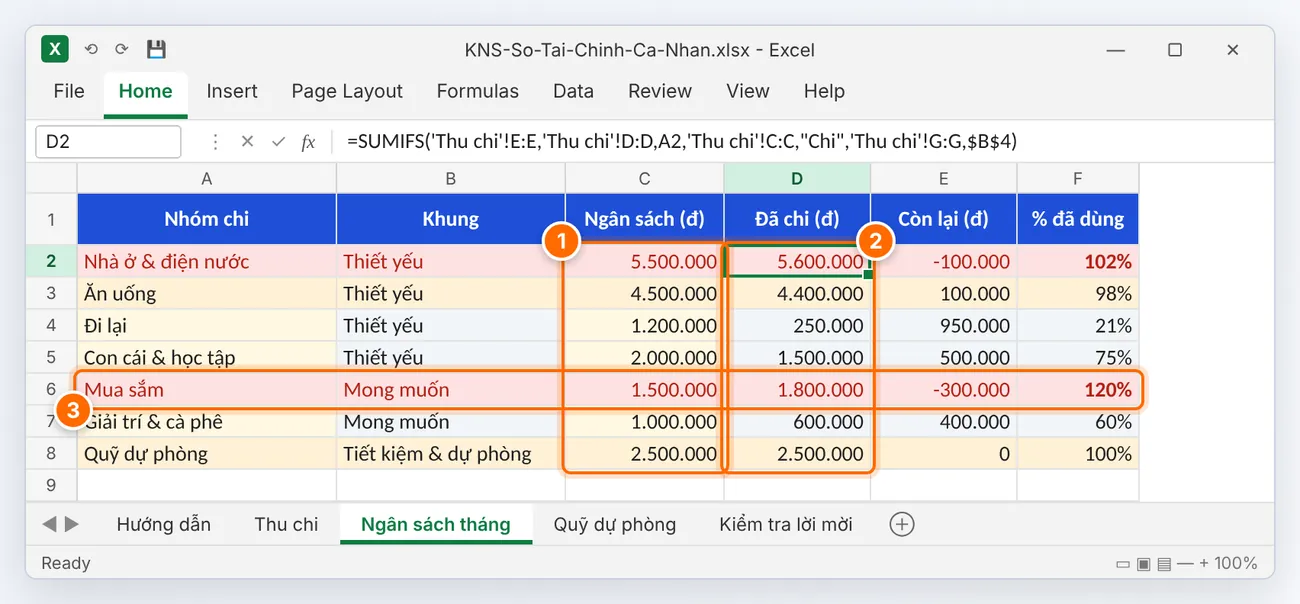Add a new sheet with the plus icon
The height and width of the screenshot is (604, 1300).
902,524
